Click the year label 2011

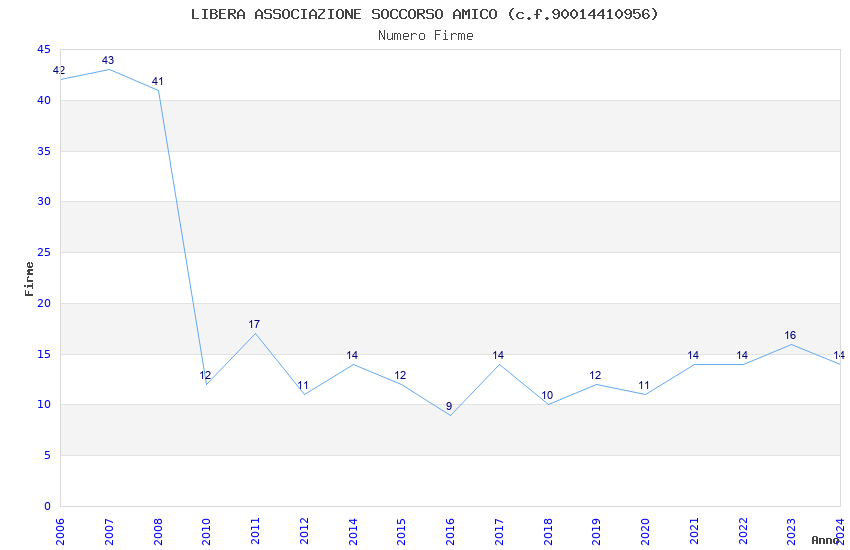[x=255, y=532]
